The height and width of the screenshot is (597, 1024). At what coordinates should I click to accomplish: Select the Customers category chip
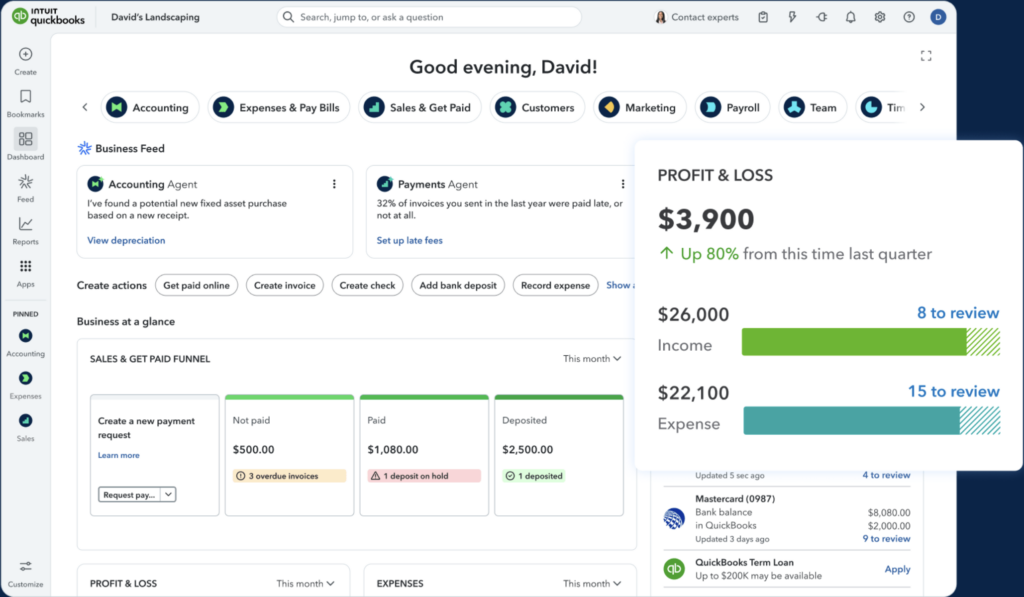[537, 108]
